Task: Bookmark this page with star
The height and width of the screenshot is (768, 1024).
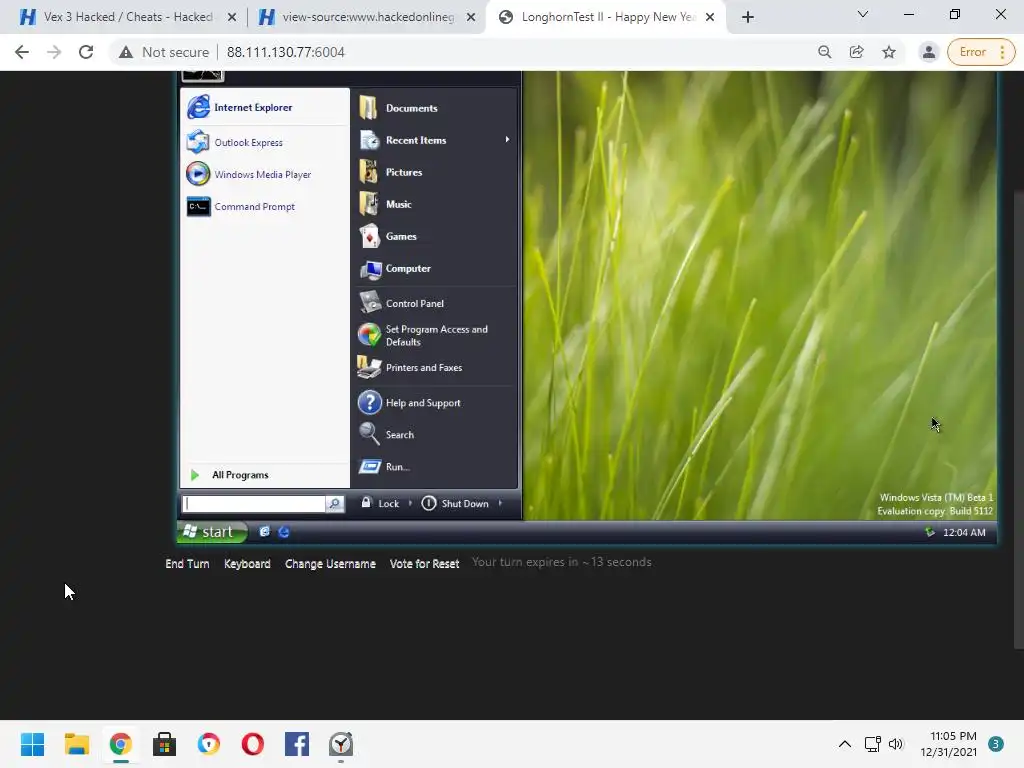Action: pyautogui.click(x=889, y=52)
